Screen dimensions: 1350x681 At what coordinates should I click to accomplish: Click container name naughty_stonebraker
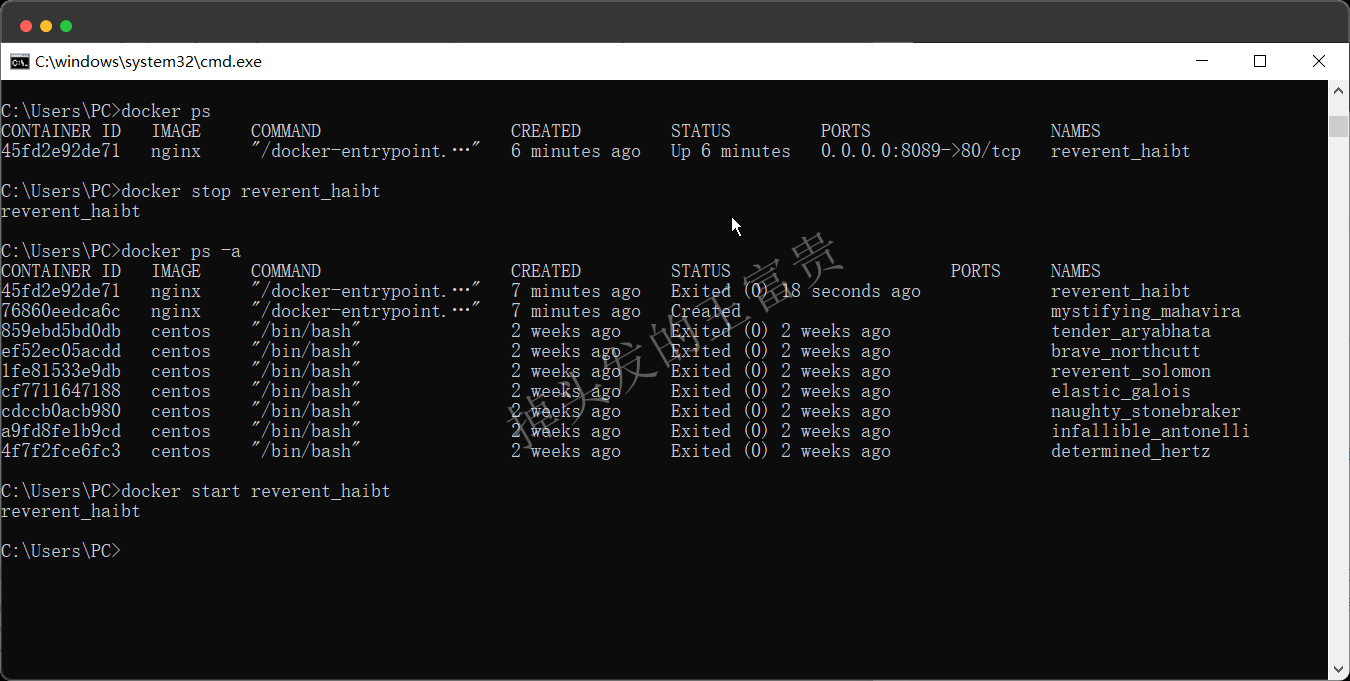1146,411
